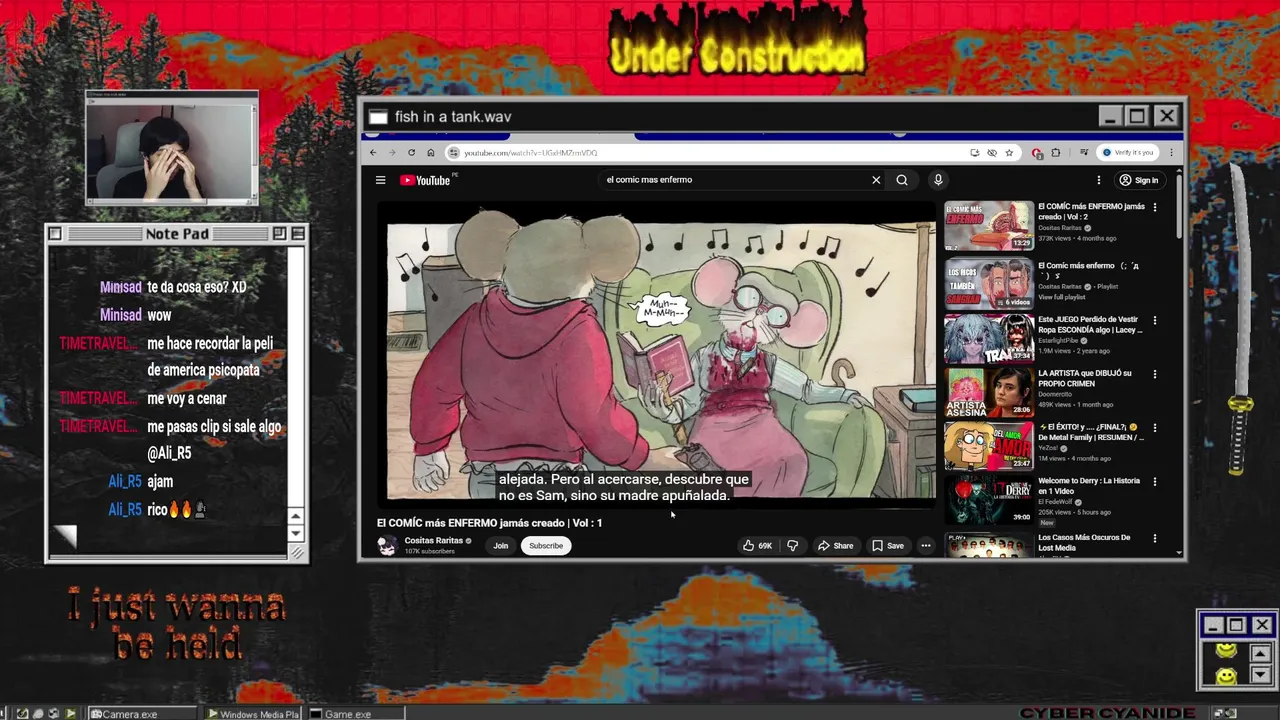The width and height of the screenshot is (1280, 720).
Task: Open the 'LOS RICOS TAMBIÉN SANGRAN' playlist thumbnail
Action: (989, 284)
